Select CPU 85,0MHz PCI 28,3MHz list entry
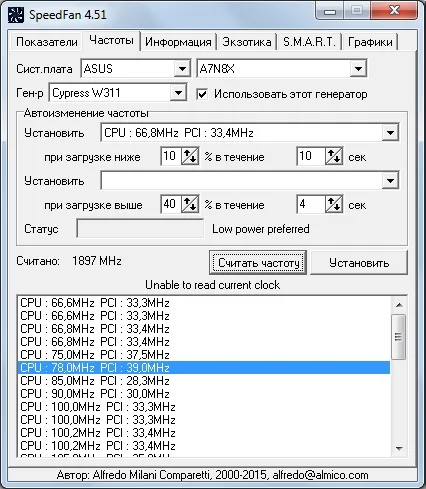 [x=203, y=381]
